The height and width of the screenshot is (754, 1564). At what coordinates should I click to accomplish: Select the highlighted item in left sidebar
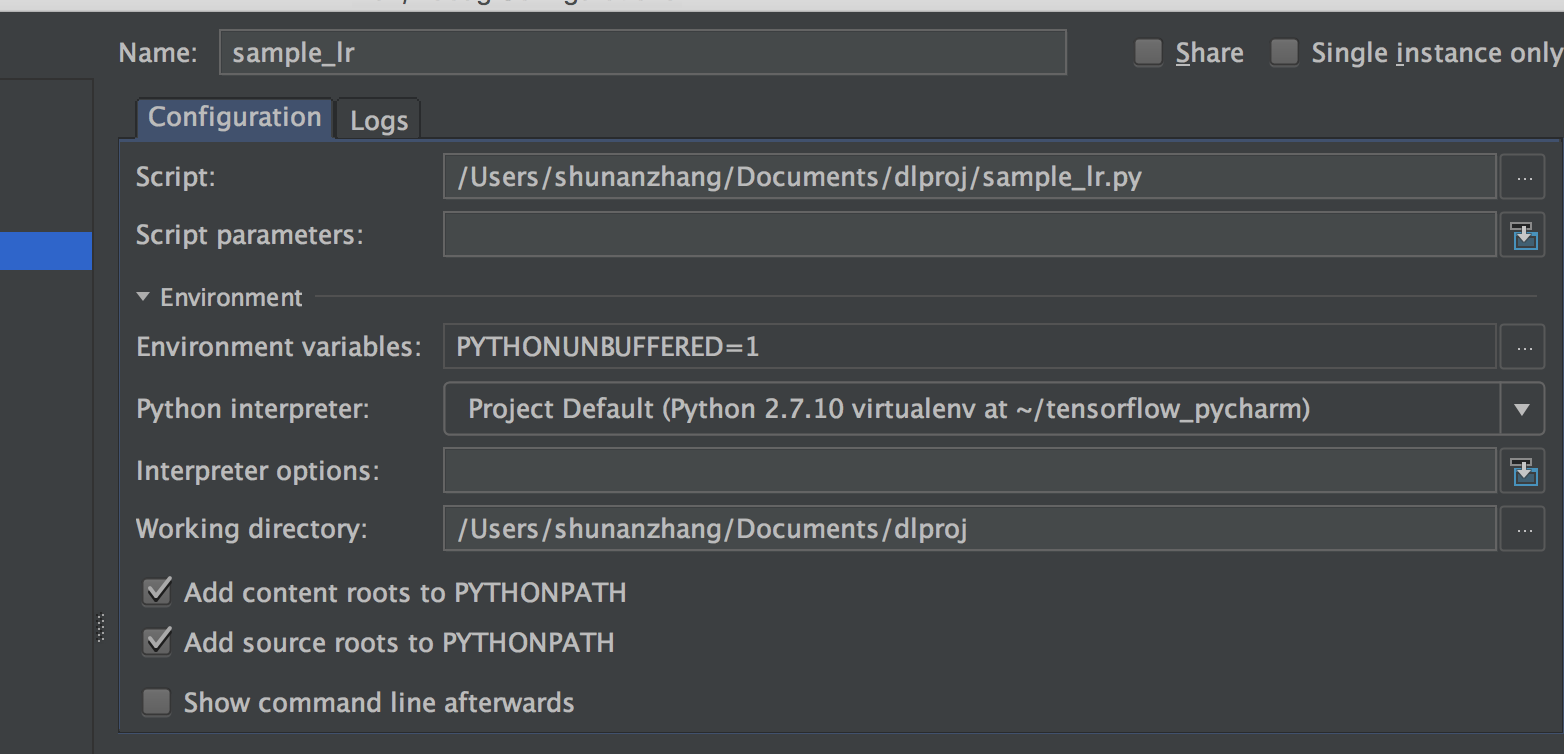[x=46, y=251]
